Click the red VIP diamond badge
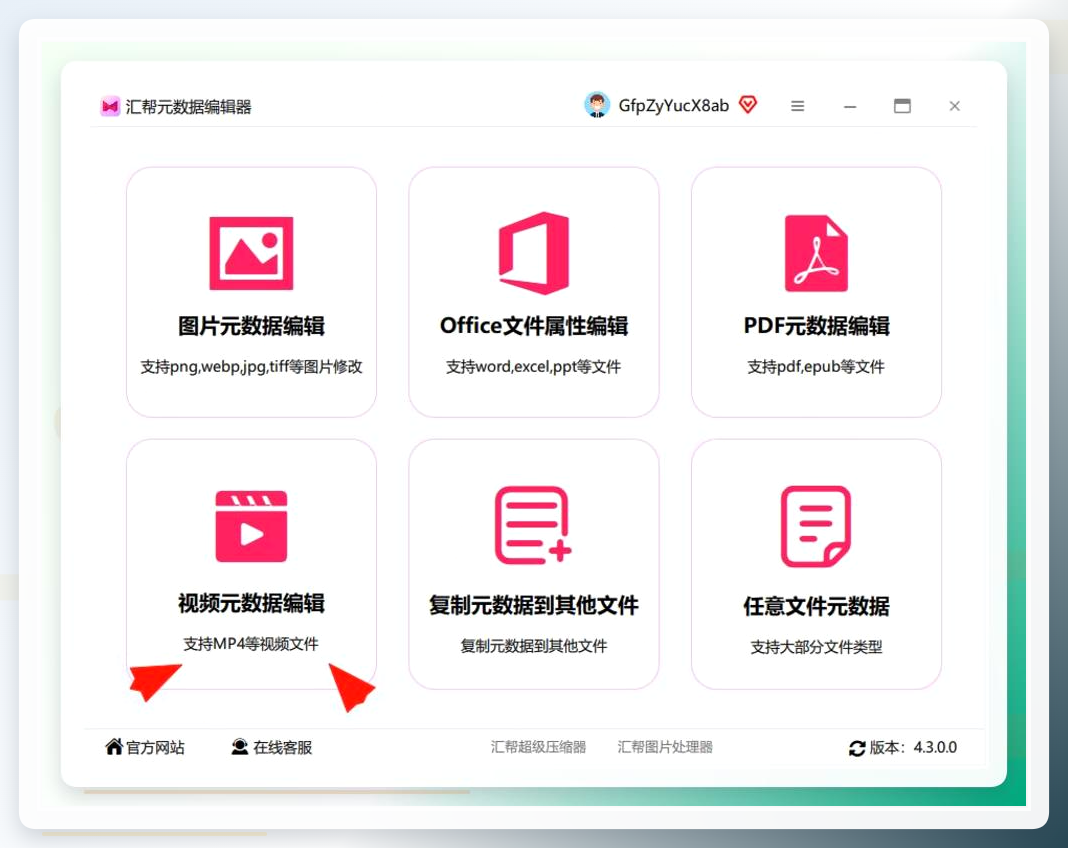 pos(748,104)
